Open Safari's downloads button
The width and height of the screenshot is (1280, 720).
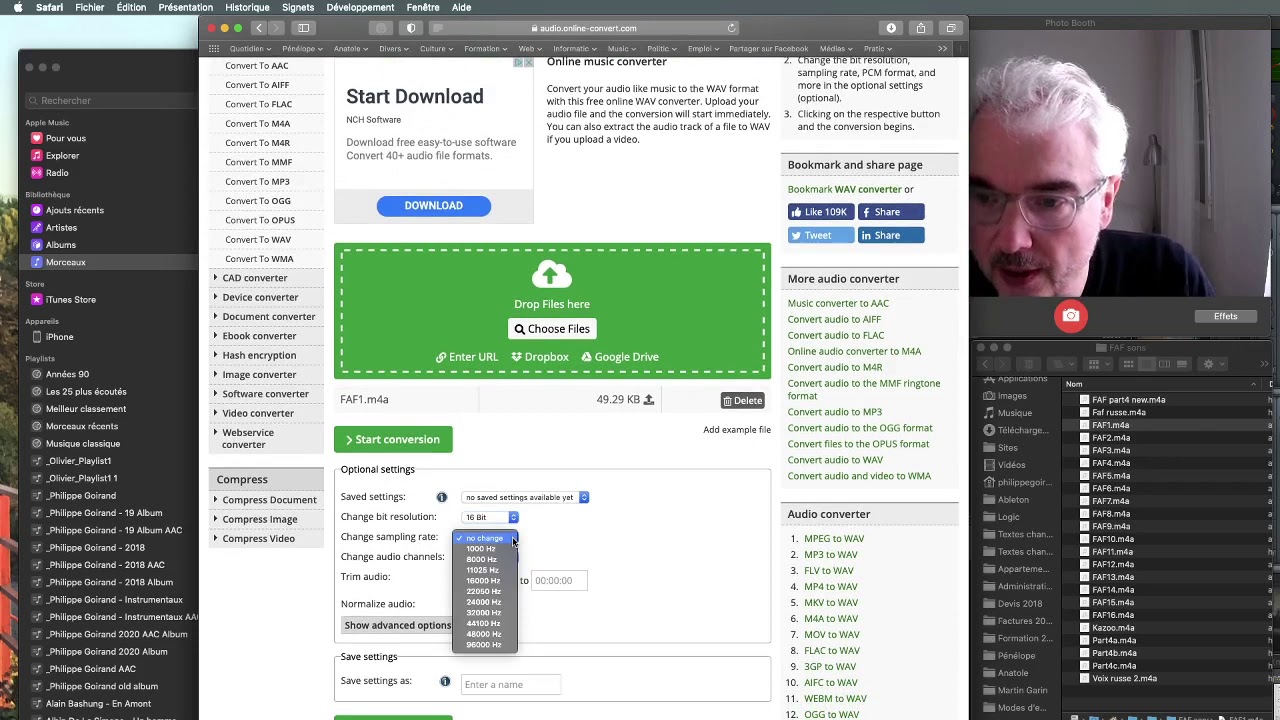point(891,28)
